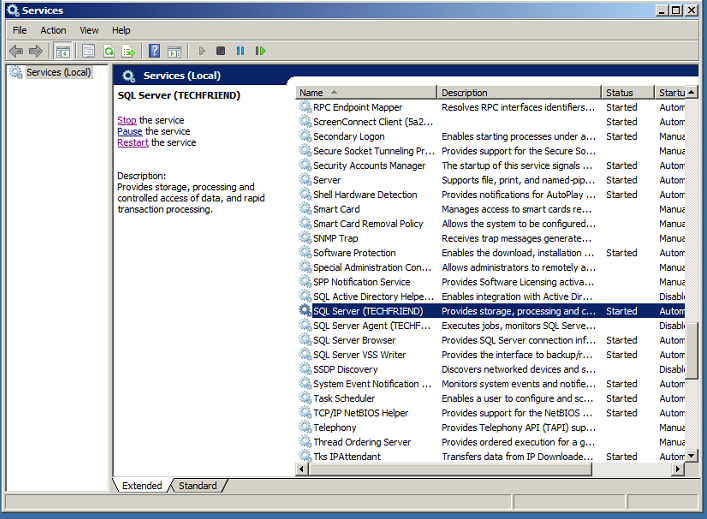This screenshot has width=707, height=519.
Task: Select the Software Protection service
Action: (x=491, y=253)
